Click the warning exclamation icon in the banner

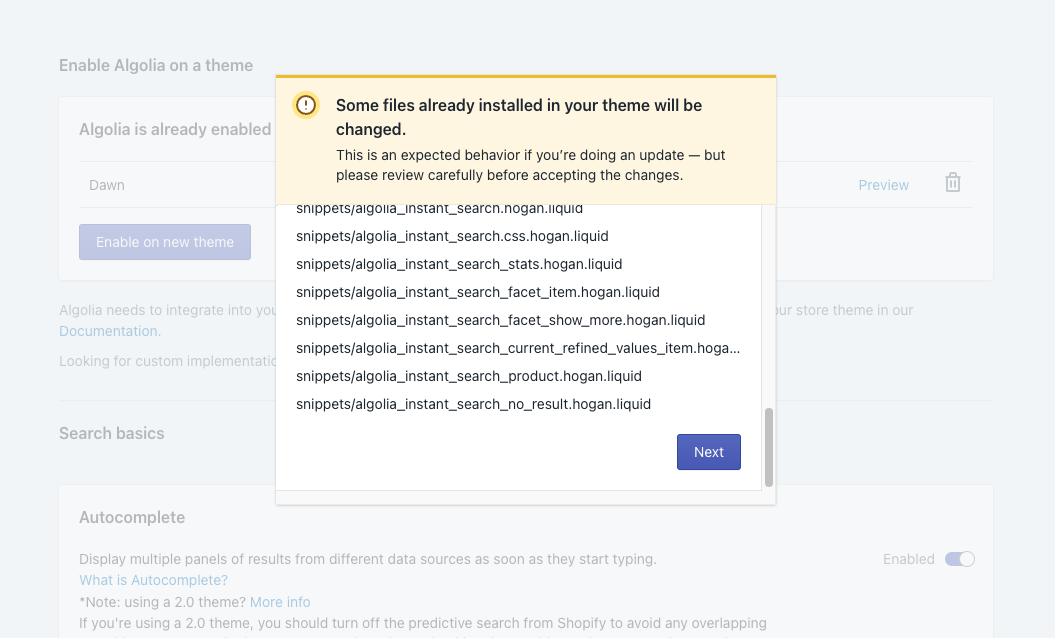305,105
